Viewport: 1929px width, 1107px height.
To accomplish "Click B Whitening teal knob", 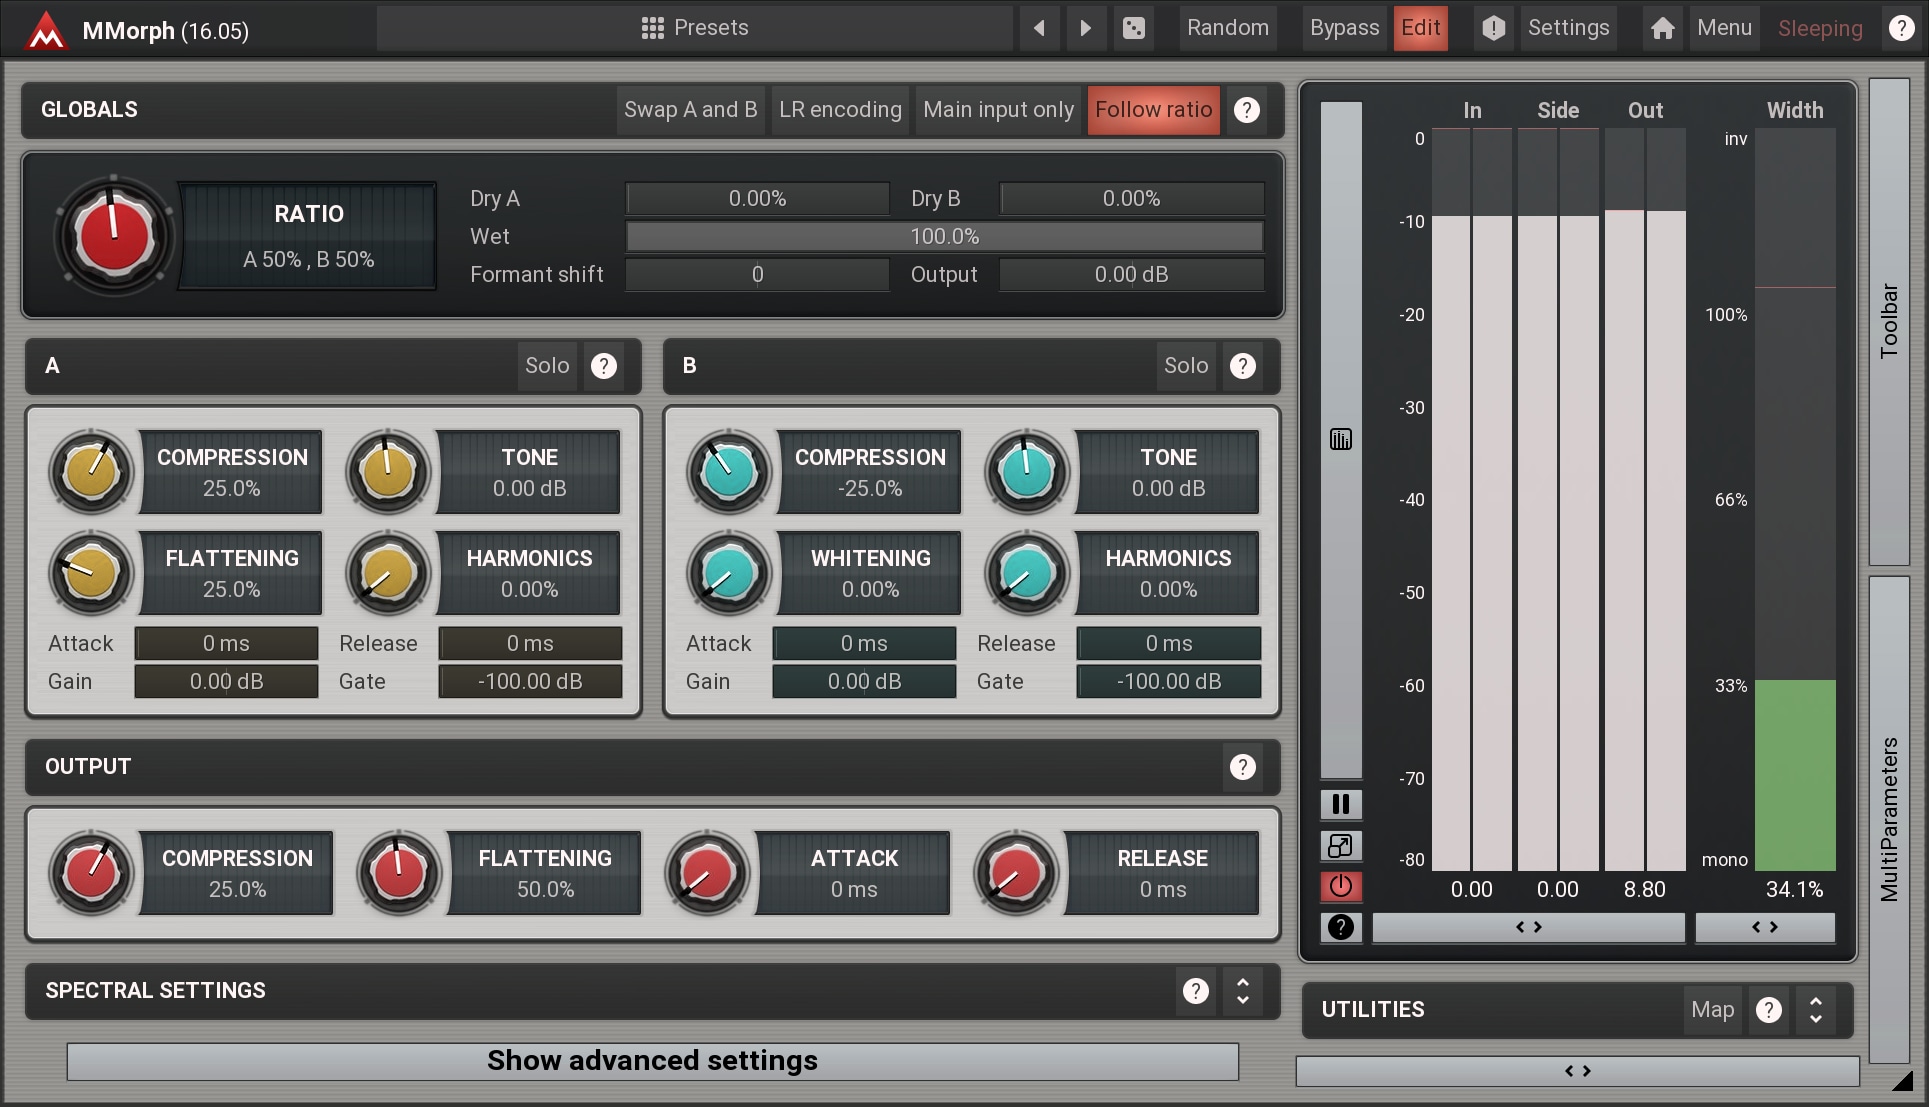I will click(729, 573).
